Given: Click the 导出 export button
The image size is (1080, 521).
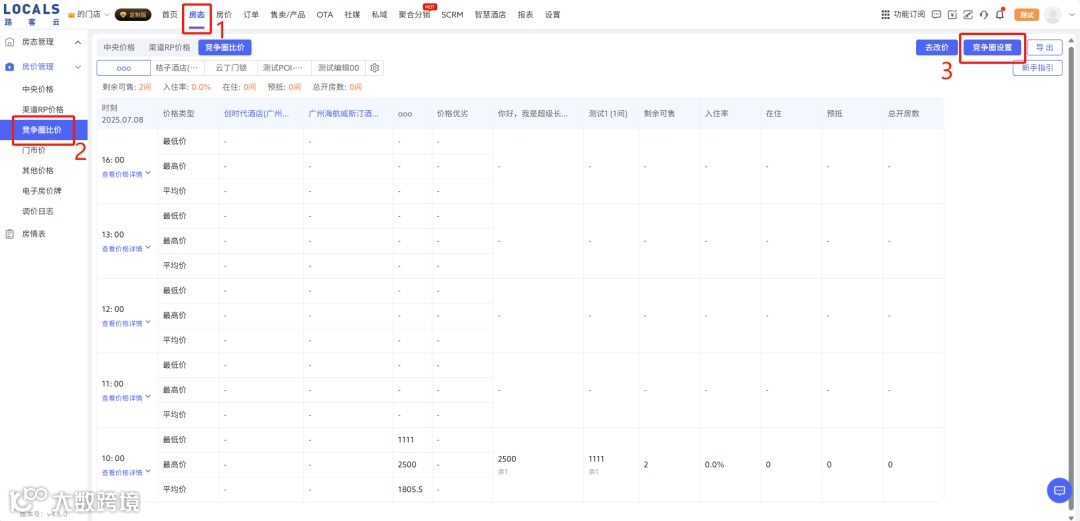Looking at the screenshot, I should pyautogui.click(x=1045, y=48).
